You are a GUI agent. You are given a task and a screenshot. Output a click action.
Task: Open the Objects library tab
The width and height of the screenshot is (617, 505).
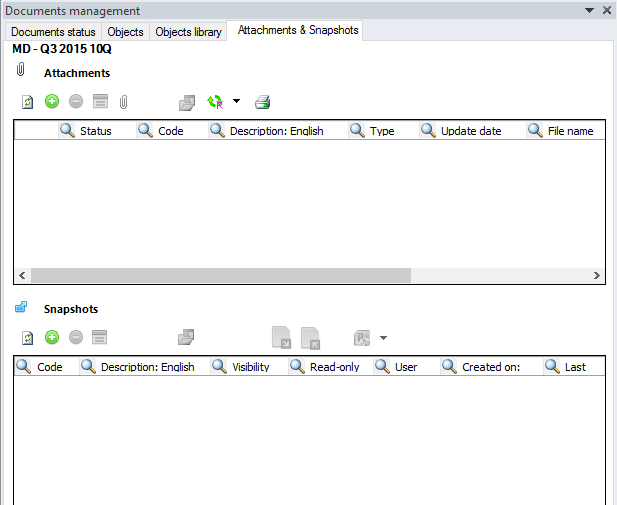[x=188, y=32]
